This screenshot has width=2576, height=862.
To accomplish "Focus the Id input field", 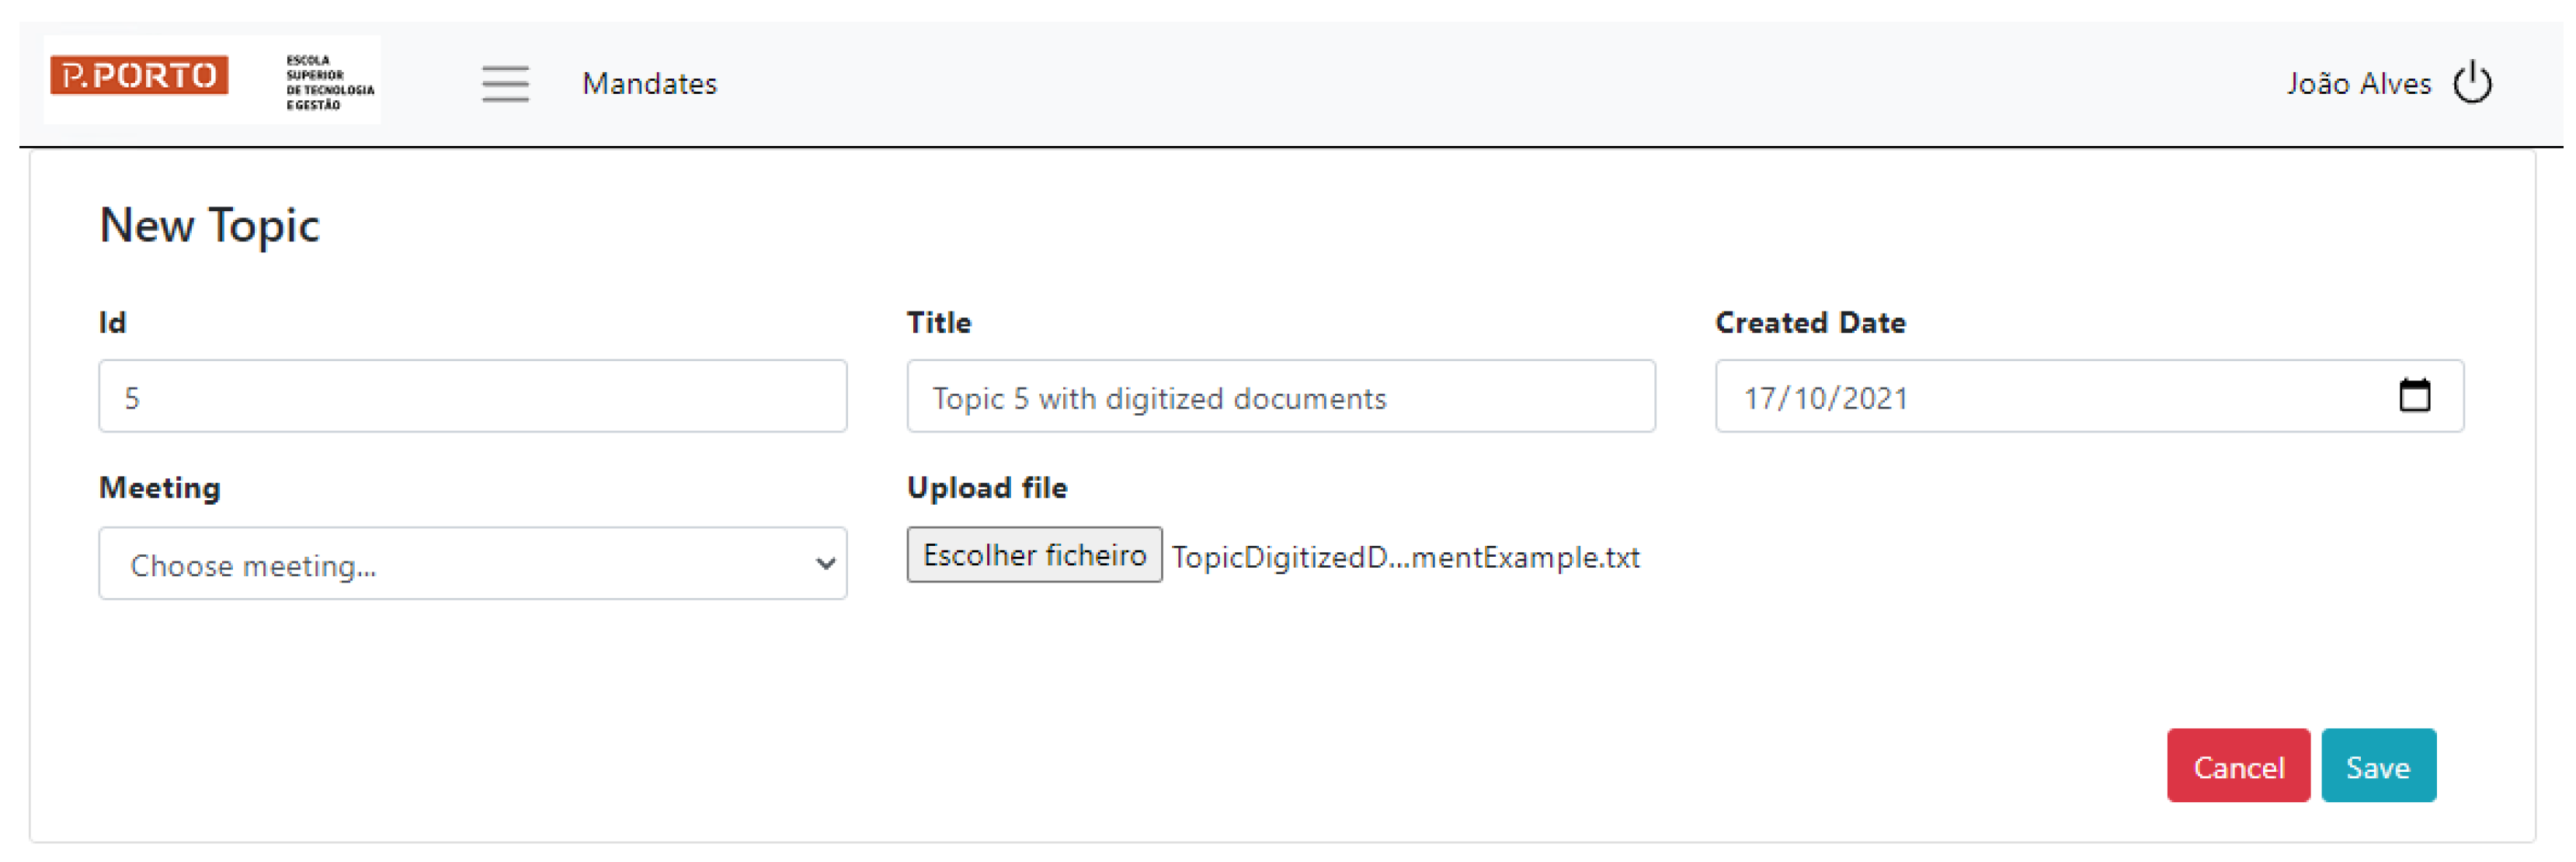I will click(x=472, y=397).
